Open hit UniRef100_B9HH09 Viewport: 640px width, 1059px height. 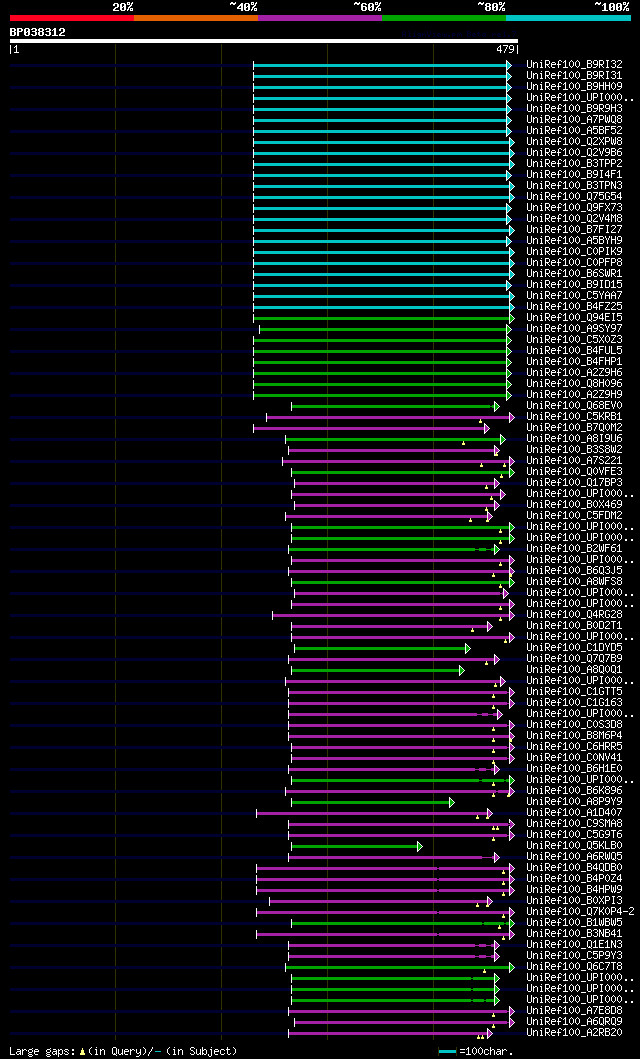pos(575,86)
